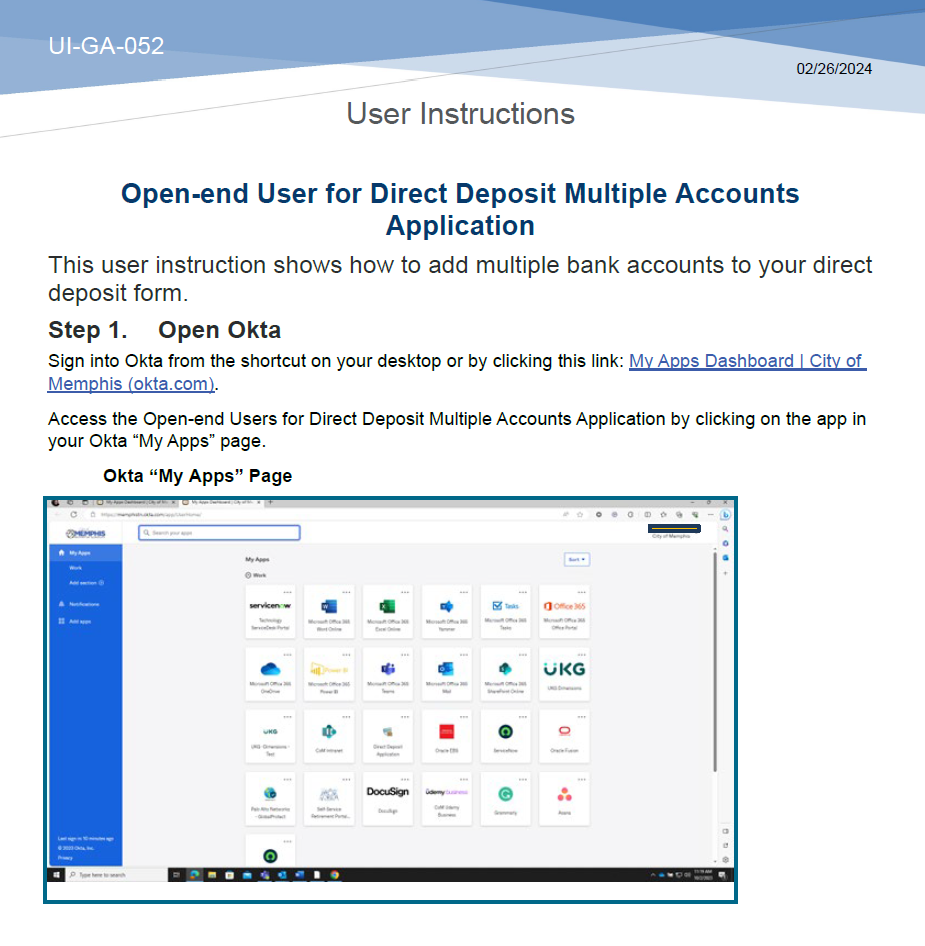Open the Sort dropdown above My Apps
This screenshot has width=925, height=946.
(x=576, y=560)
